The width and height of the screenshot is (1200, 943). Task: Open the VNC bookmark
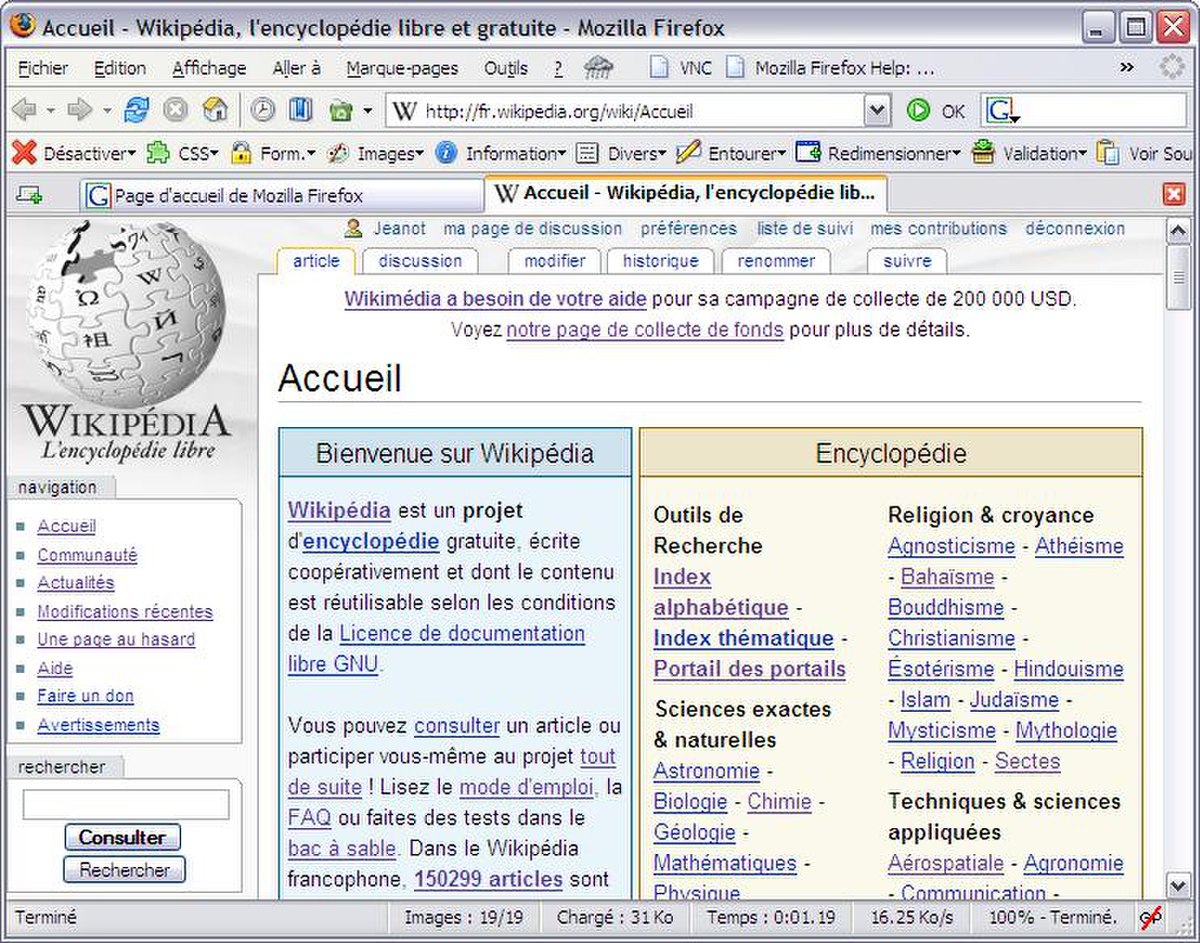[x=680, y=68]
